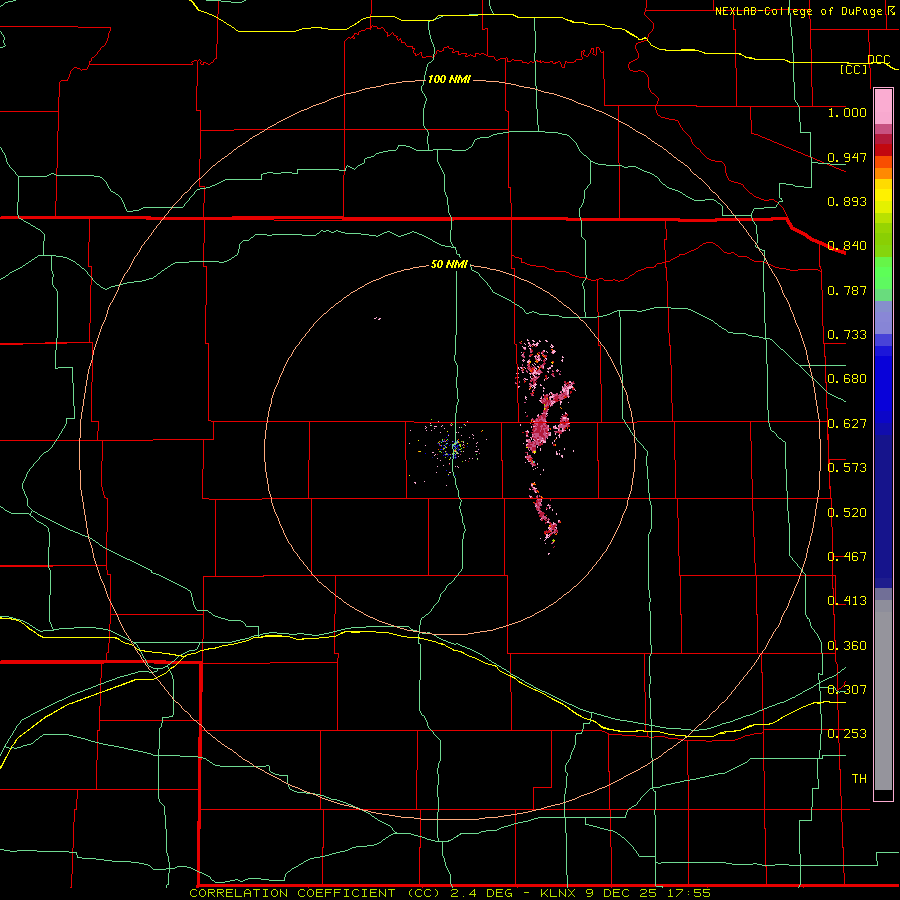Click the 0.520 scale value

click(x=847, y=513)
